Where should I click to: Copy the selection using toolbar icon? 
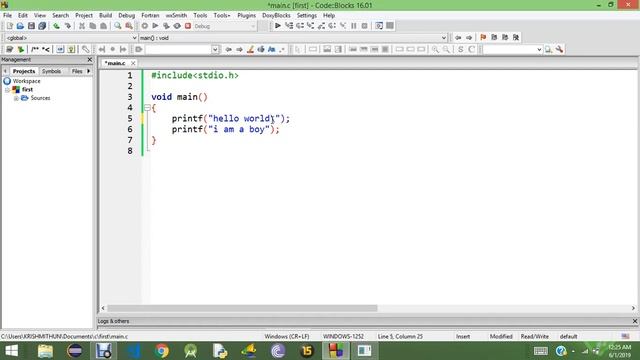pos(93,26)
